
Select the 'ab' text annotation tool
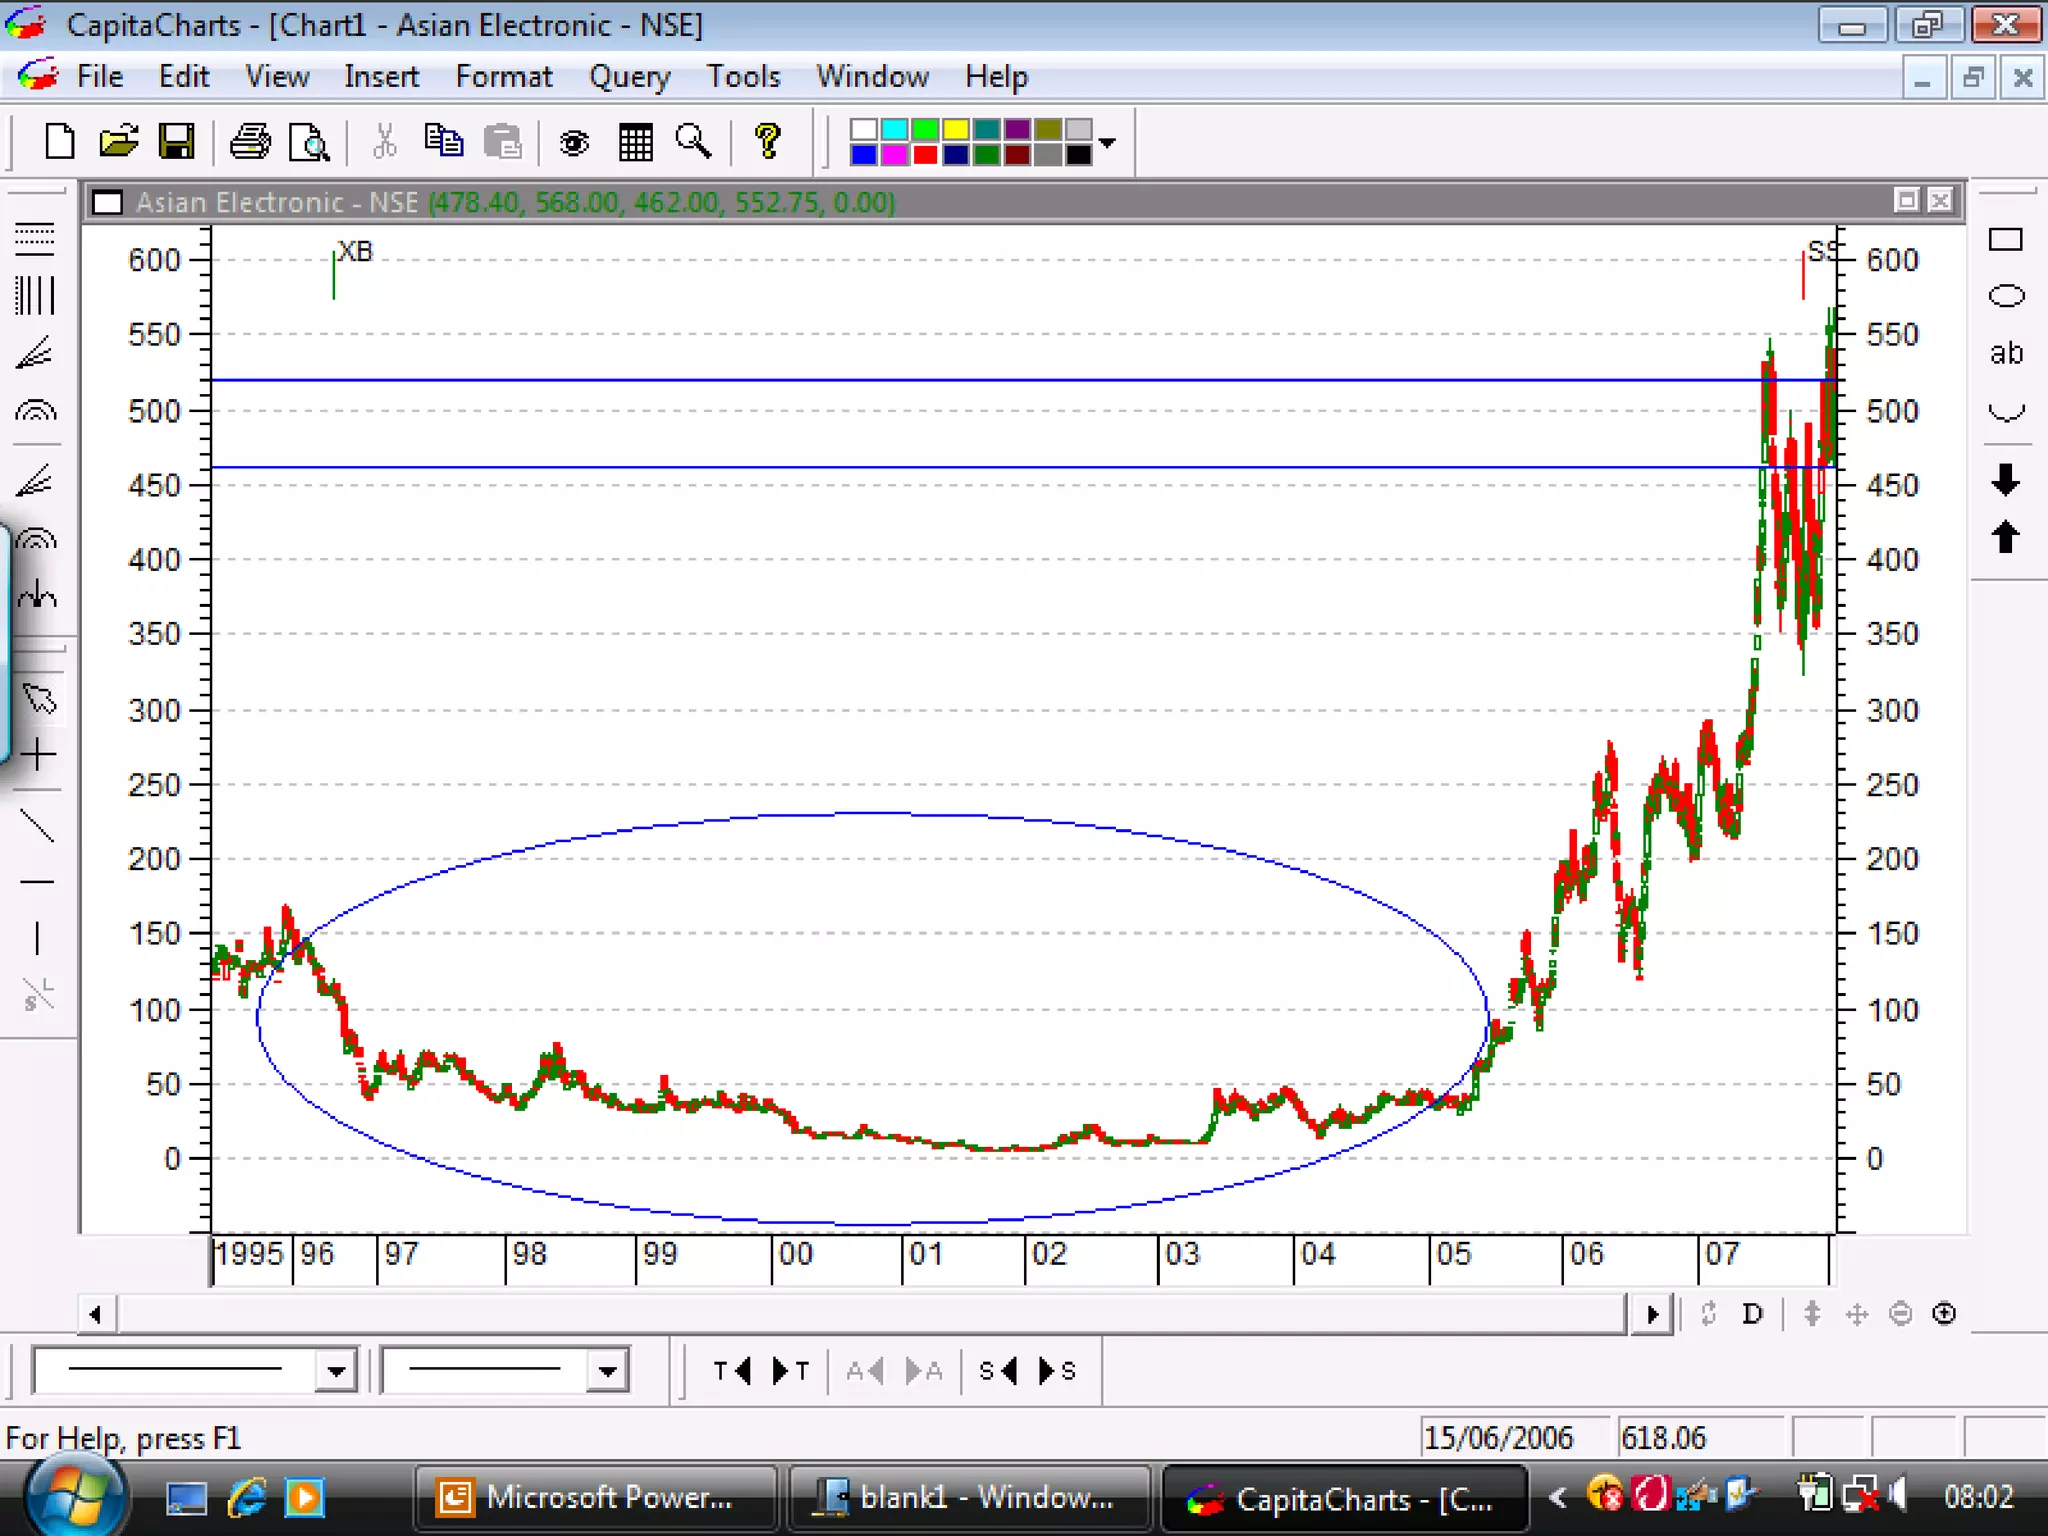coord(2005,353)
